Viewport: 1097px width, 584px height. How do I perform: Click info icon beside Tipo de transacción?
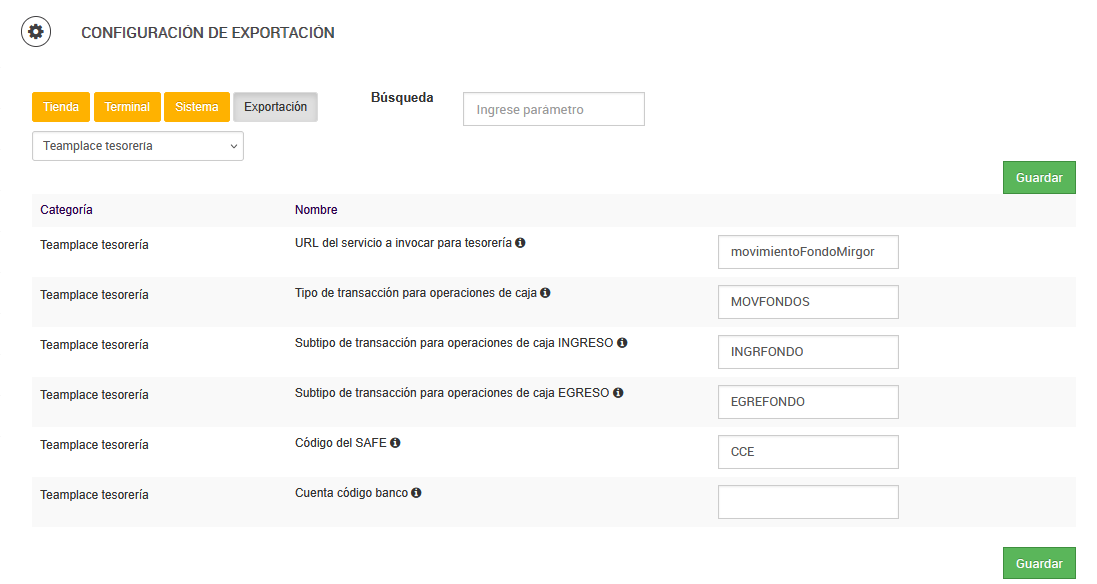click(x=545, y=293)
